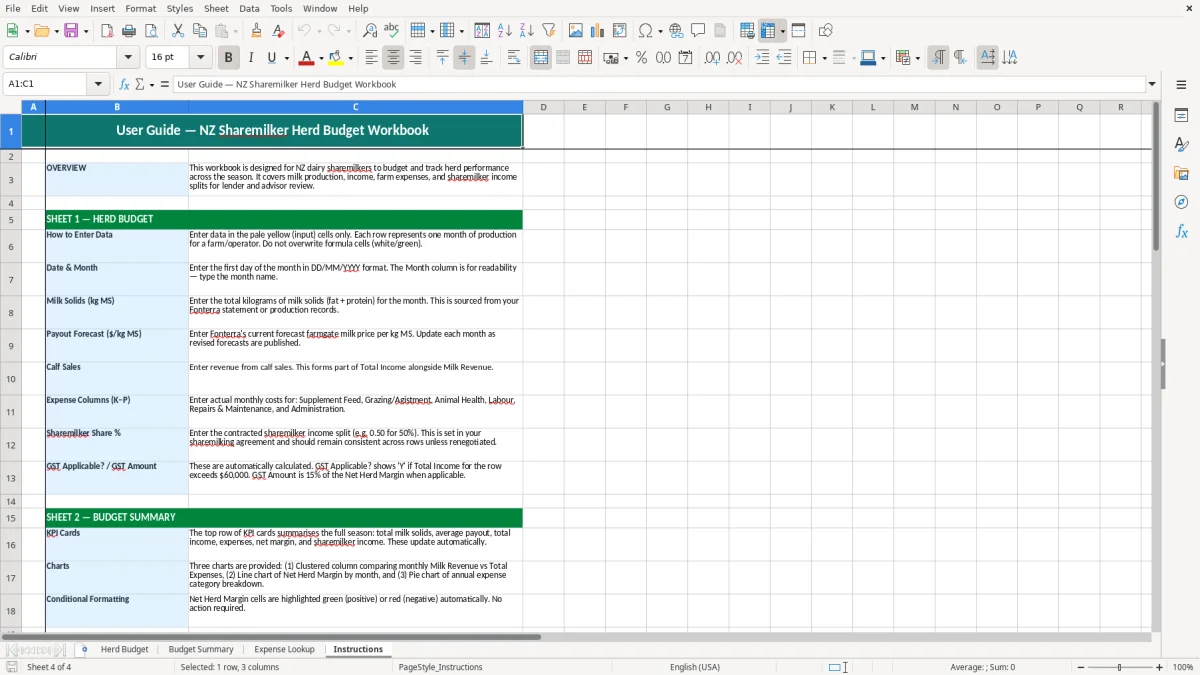Screen dimensions: 1200x675
Task: Click Insert Comment icon
Action: (698, 31)
